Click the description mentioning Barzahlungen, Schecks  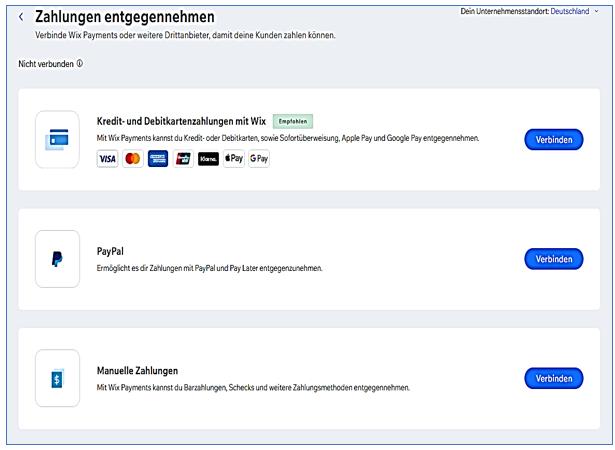[253, 388]
